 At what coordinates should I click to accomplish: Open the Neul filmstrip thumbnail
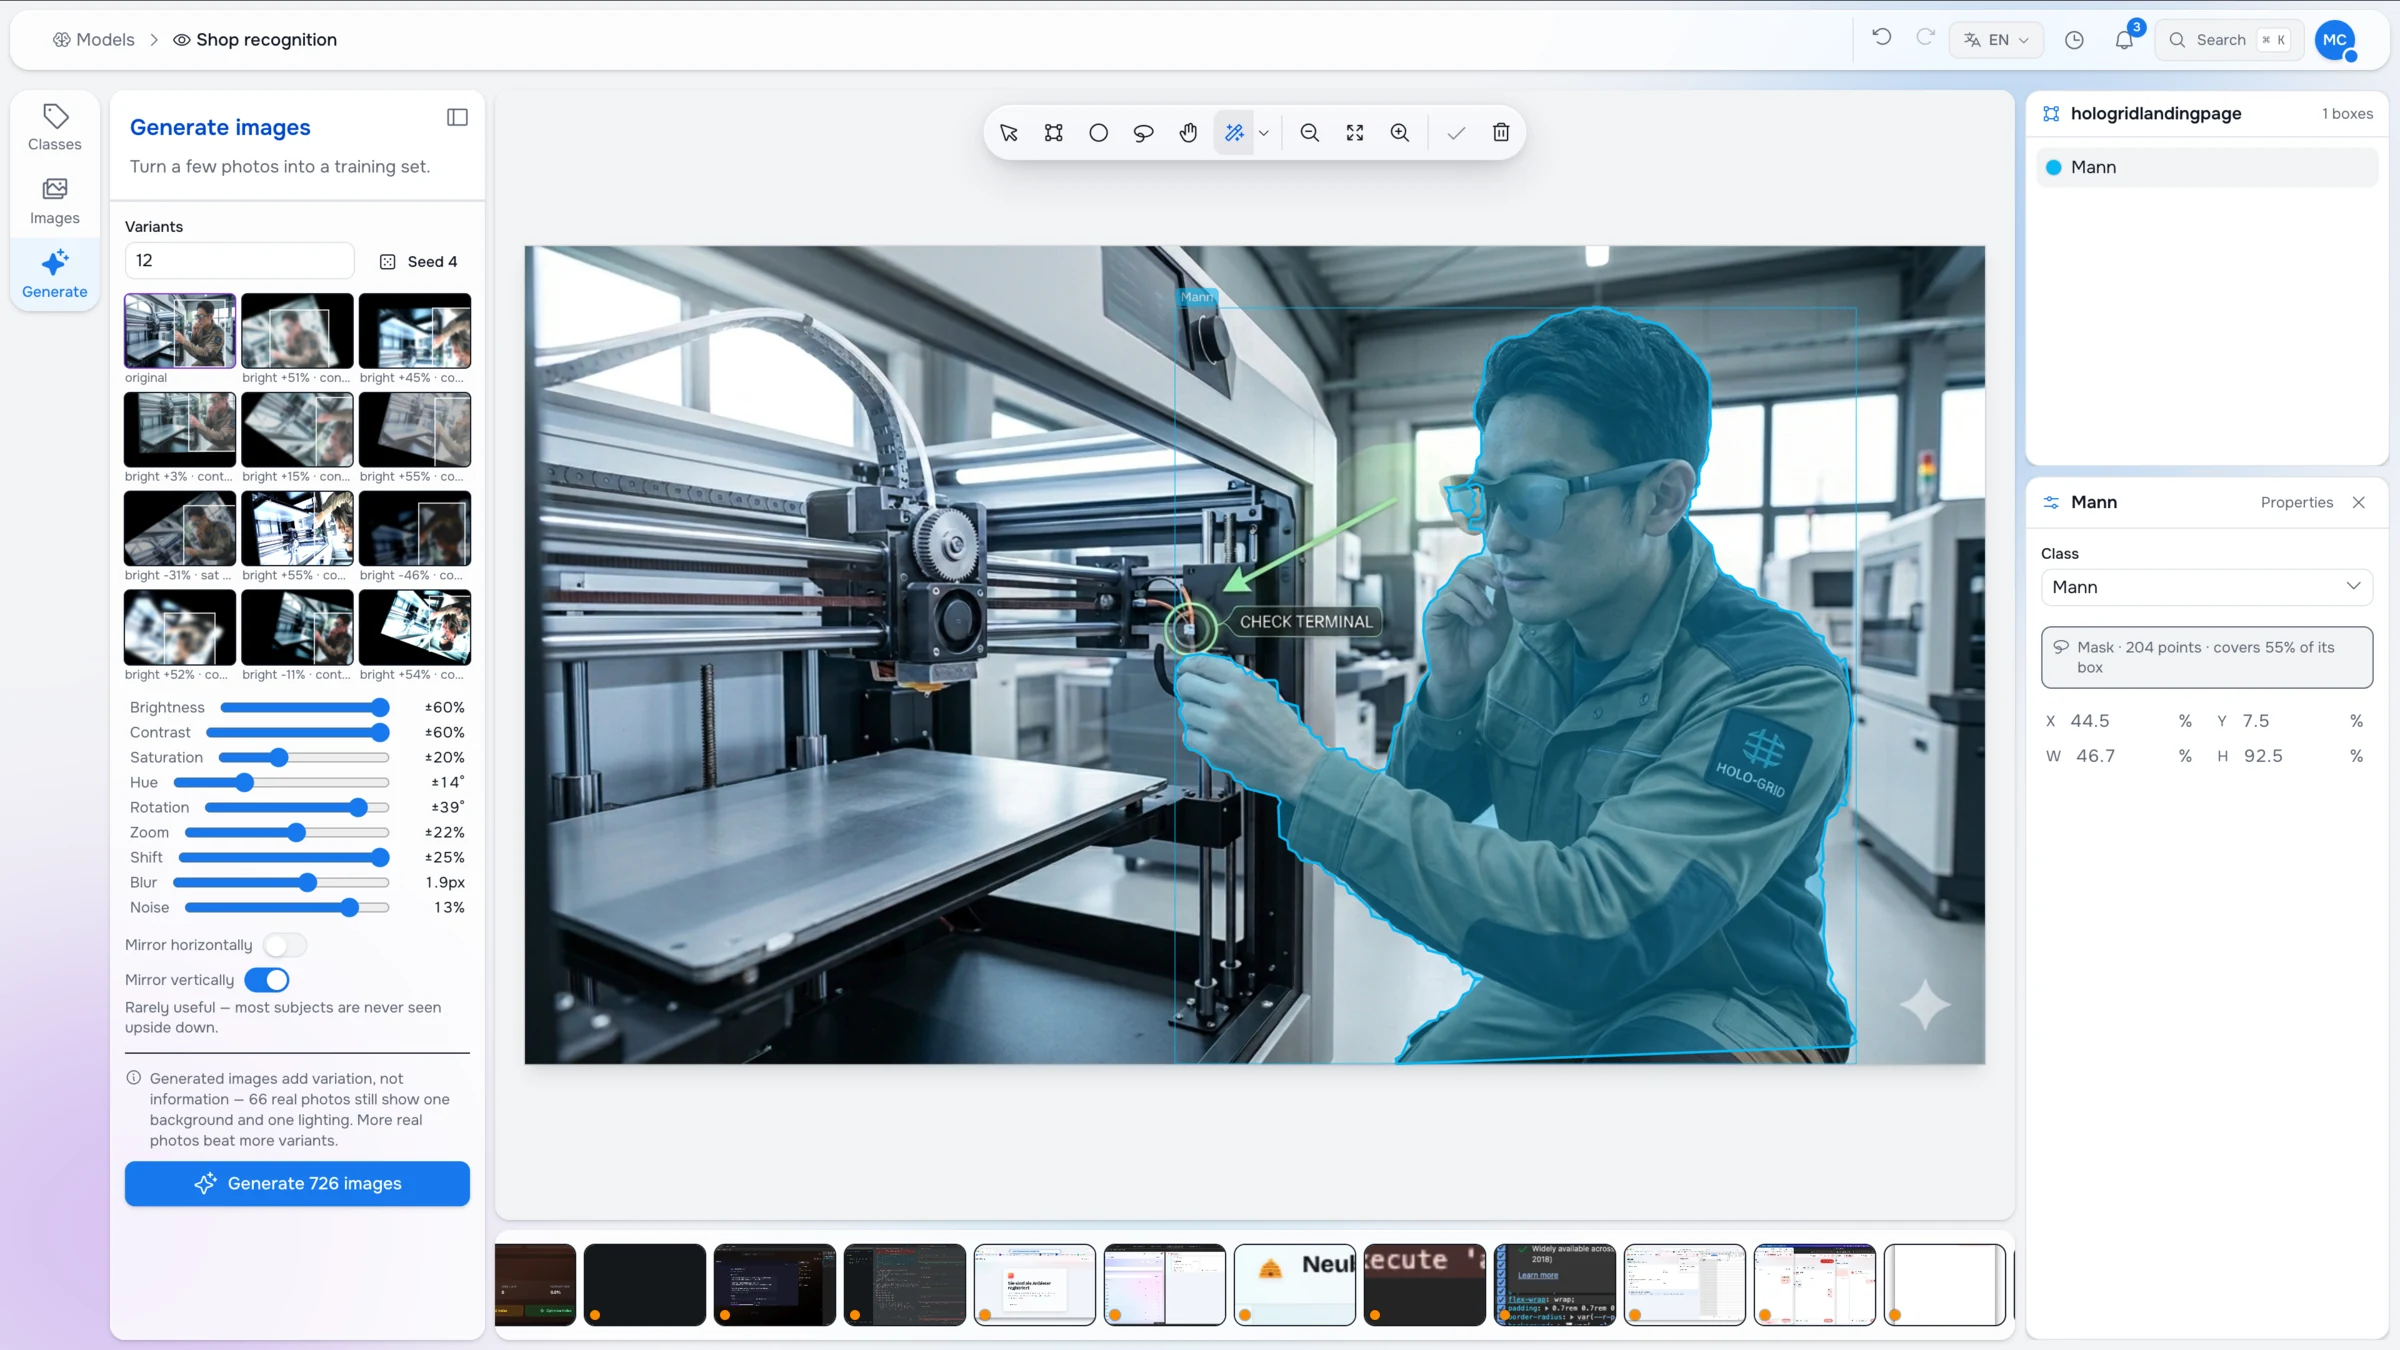coord(1295,1285)
